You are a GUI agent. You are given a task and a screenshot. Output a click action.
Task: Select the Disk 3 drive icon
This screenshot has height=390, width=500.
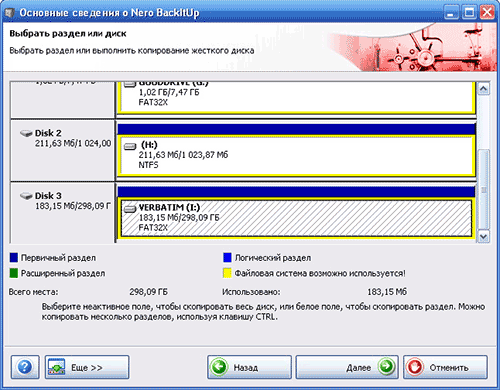26,196
